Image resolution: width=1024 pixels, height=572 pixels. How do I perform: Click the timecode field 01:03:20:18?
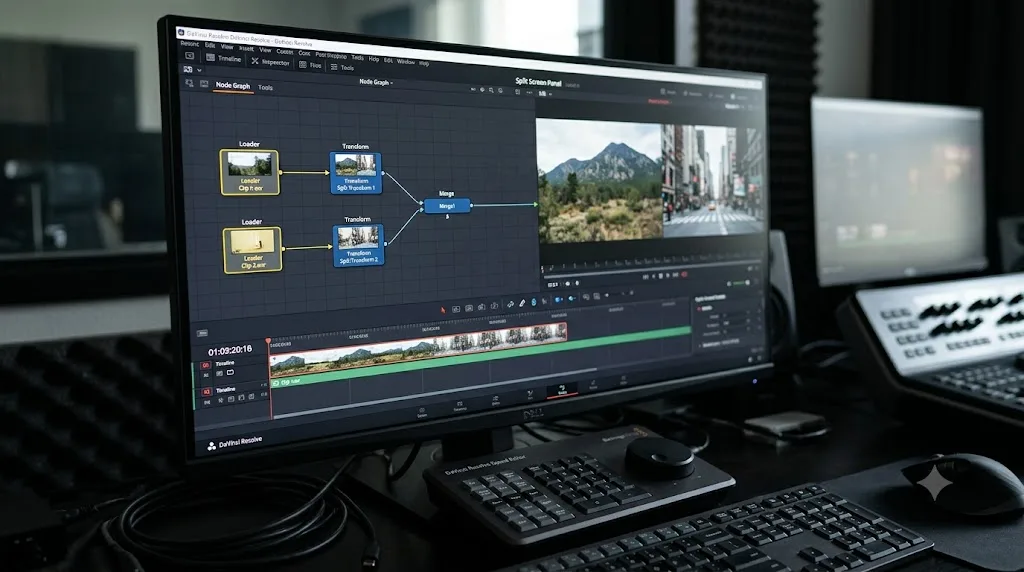coord(230,350)
